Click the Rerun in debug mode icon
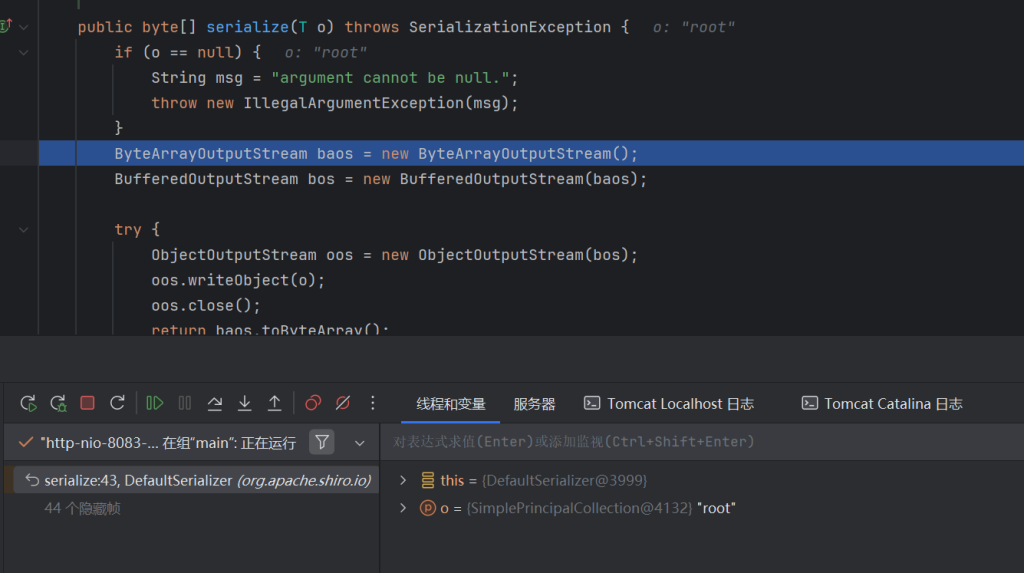1024x573 pixels. coord(58,403)
